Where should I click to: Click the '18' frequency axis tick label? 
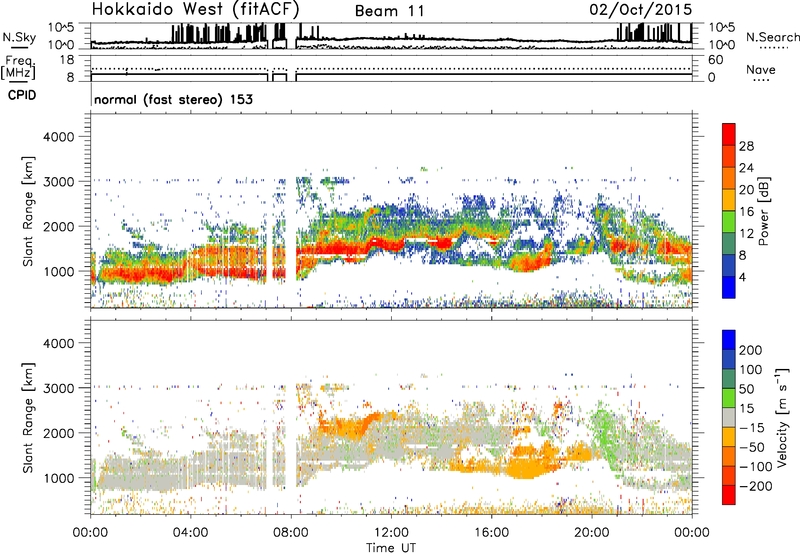pos(67,60)
